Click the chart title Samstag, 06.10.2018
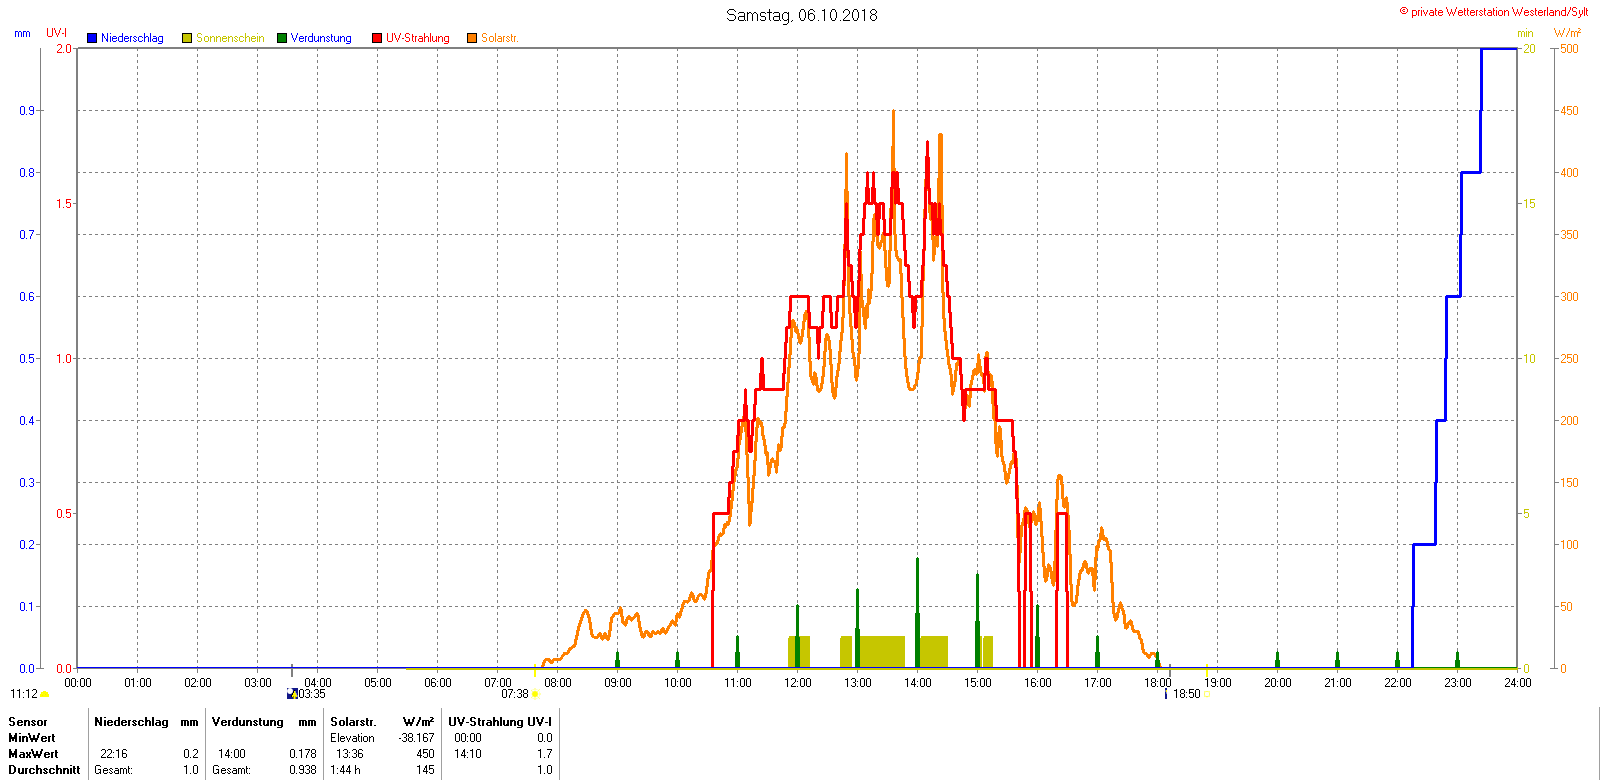The width and height of the screenshot is (1600, 780). coord(802,15)
